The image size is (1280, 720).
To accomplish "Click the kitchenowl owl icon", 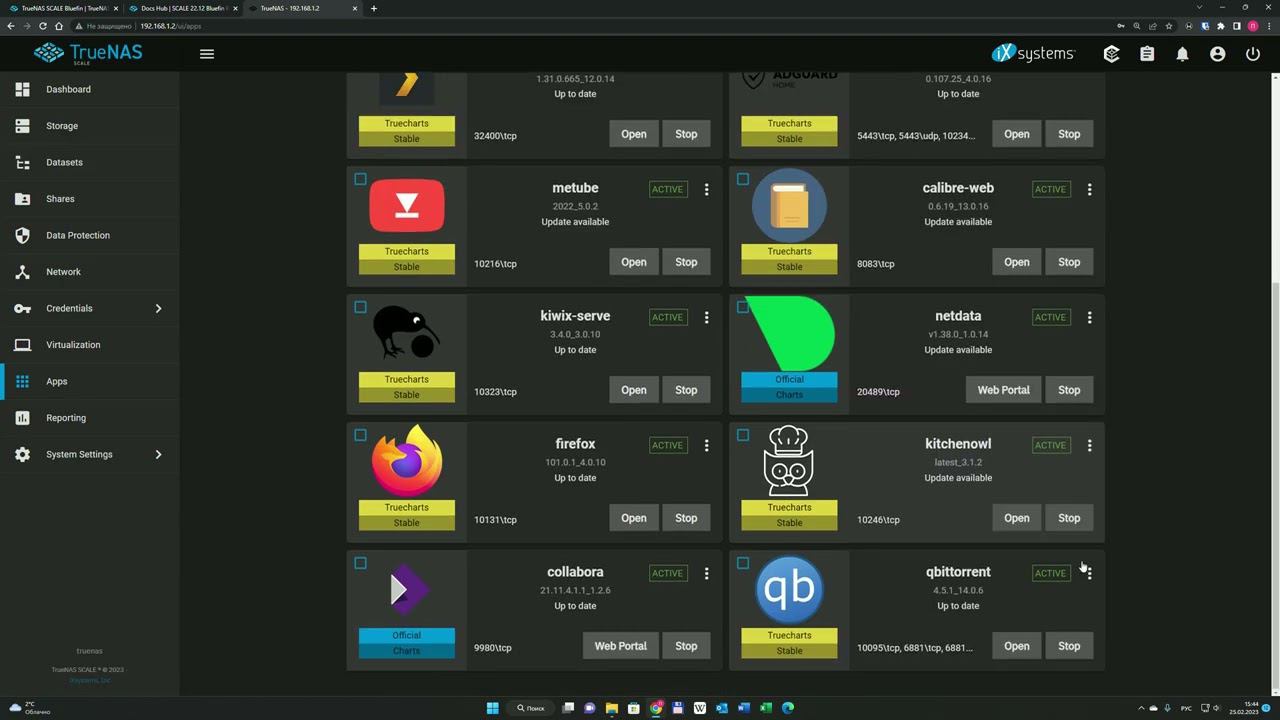I will point(789,461).
